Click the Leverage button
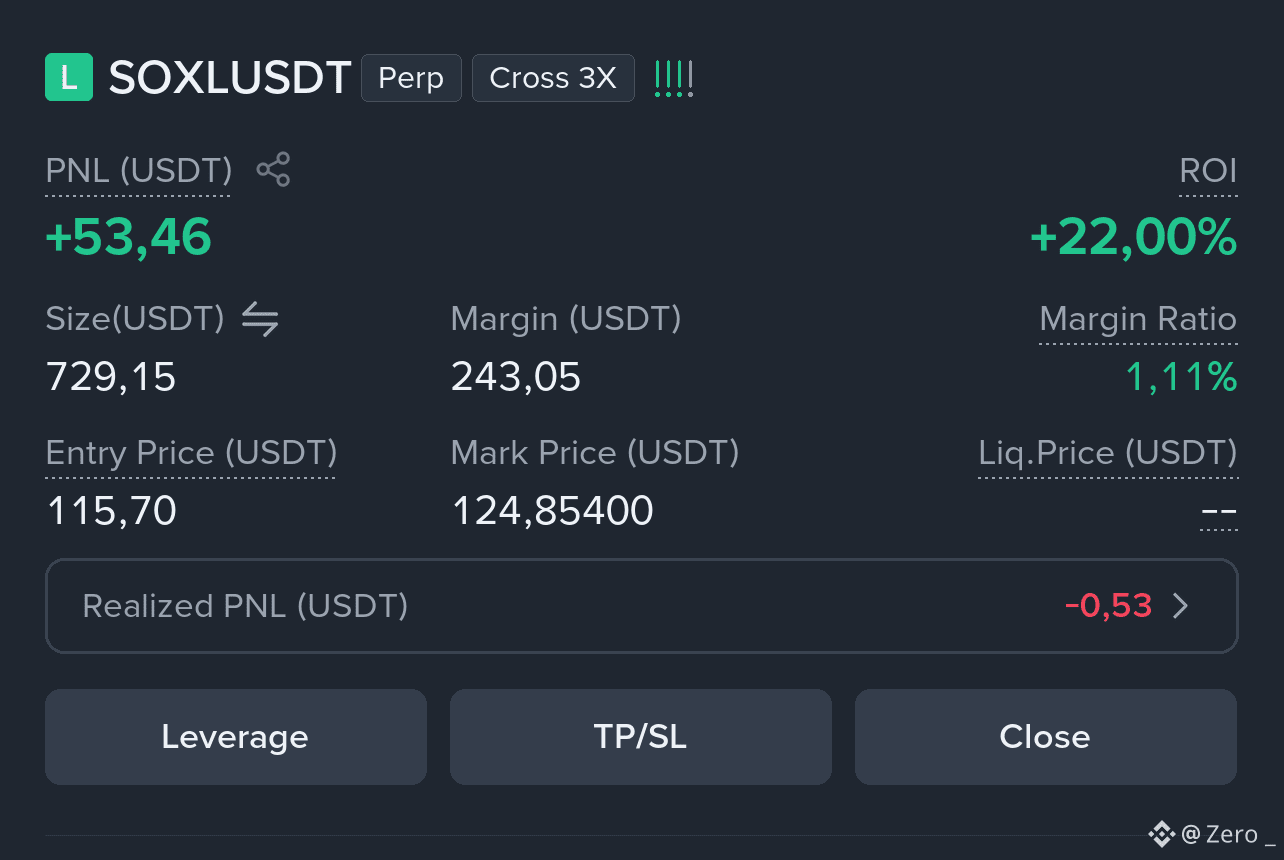The width and height of the screenshot is (1284, 860). coord(236,737)
